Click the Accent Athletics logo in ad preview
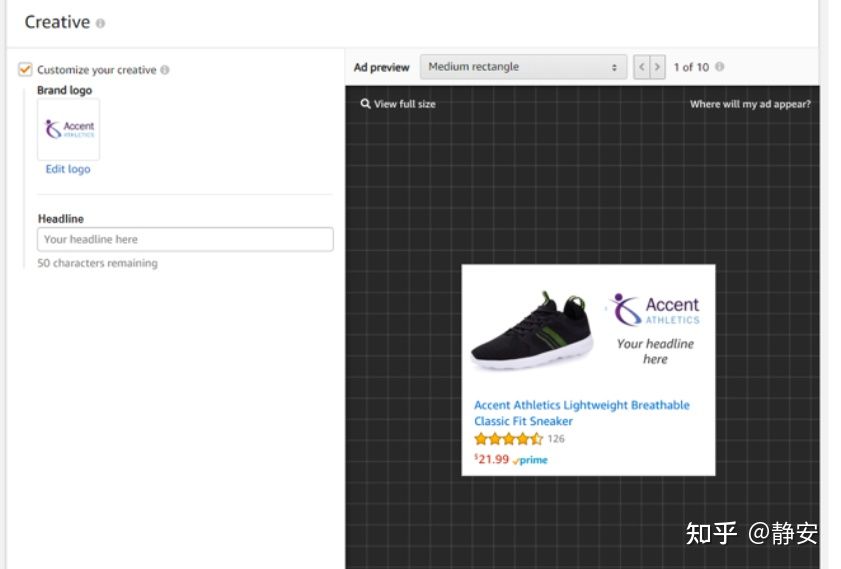 point(655,310)
